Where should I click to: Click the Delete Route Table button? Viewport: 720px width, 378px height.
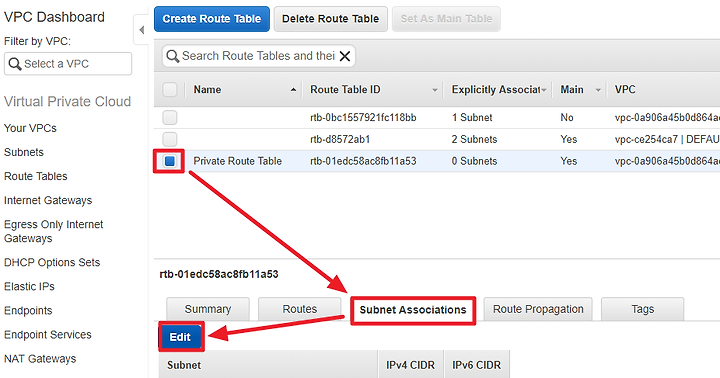(331, 19)
